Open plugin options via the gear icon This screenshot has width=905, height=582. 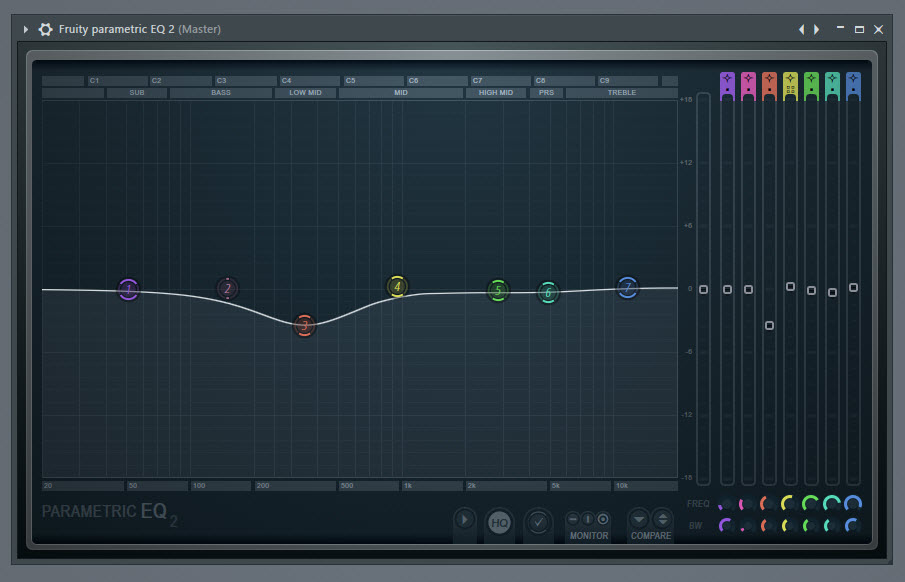(x=45, y=29)
